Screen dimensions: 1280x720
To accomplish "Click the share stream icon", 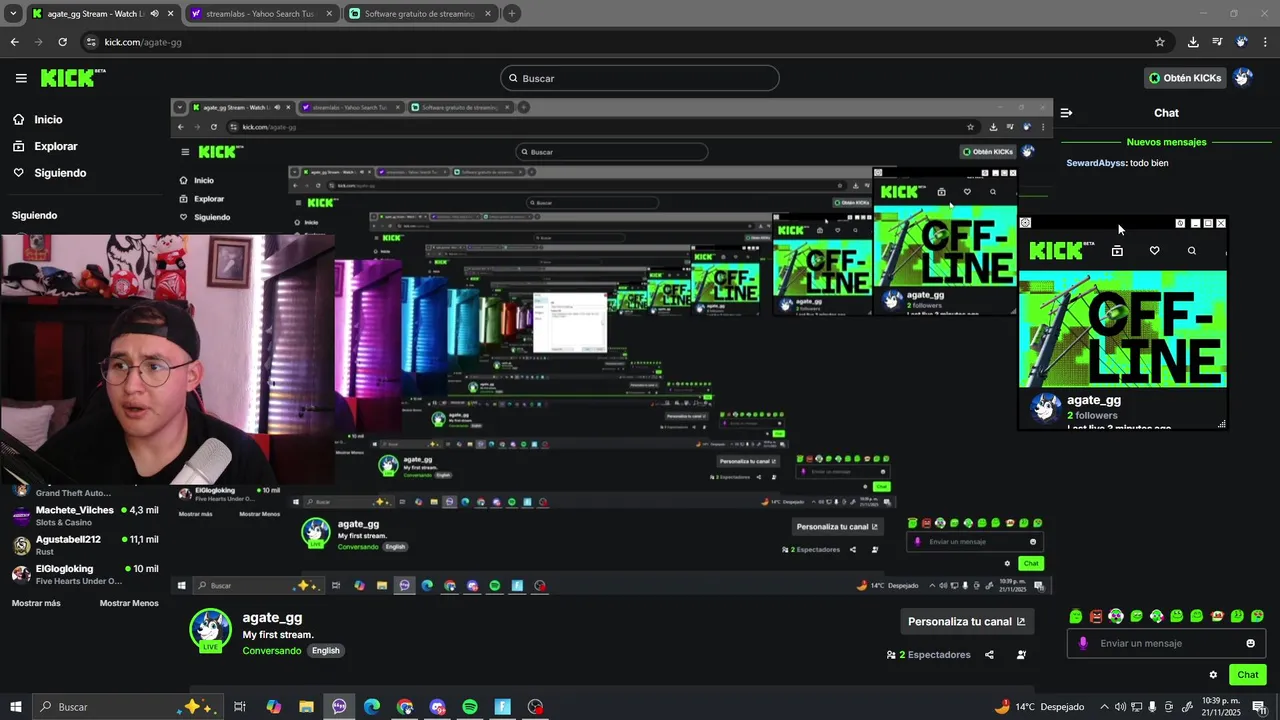I will (989, 655).
